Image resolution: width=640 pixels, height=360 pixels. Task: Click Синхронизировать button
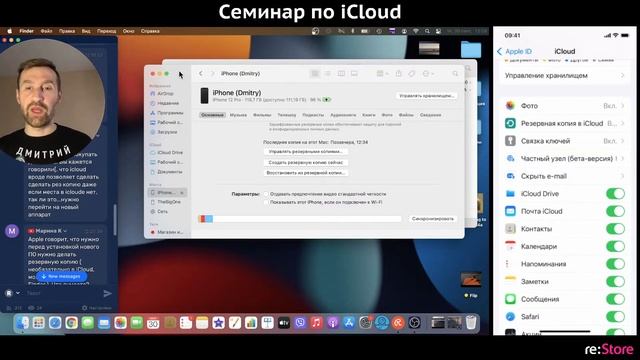pos(433,219)
